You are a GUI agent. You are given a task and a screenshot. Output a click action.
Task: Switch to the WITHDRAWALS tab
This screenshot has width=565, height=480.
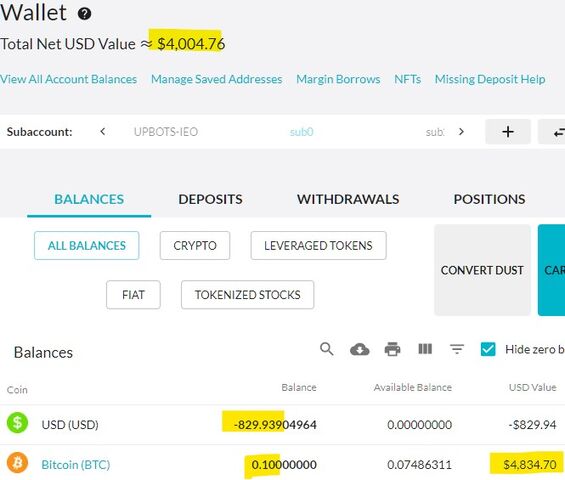point(348,199)
